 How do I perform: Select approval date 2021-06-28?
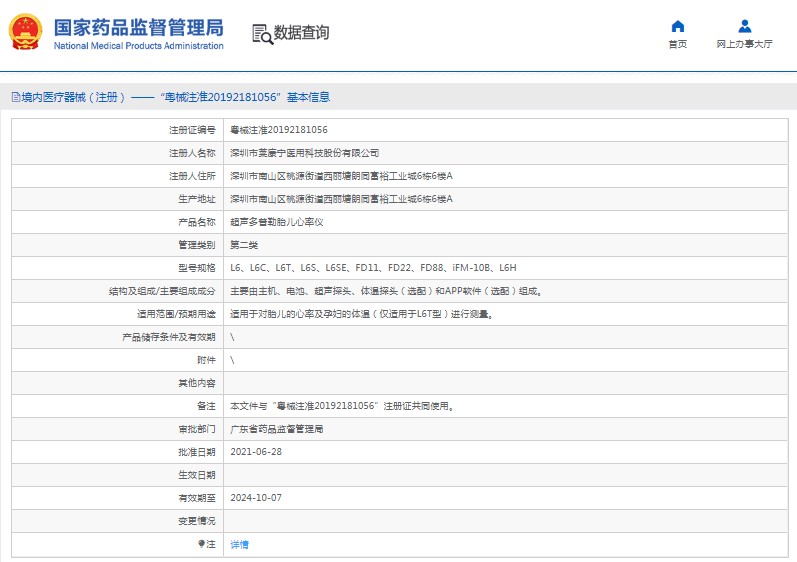coord(256,452)
